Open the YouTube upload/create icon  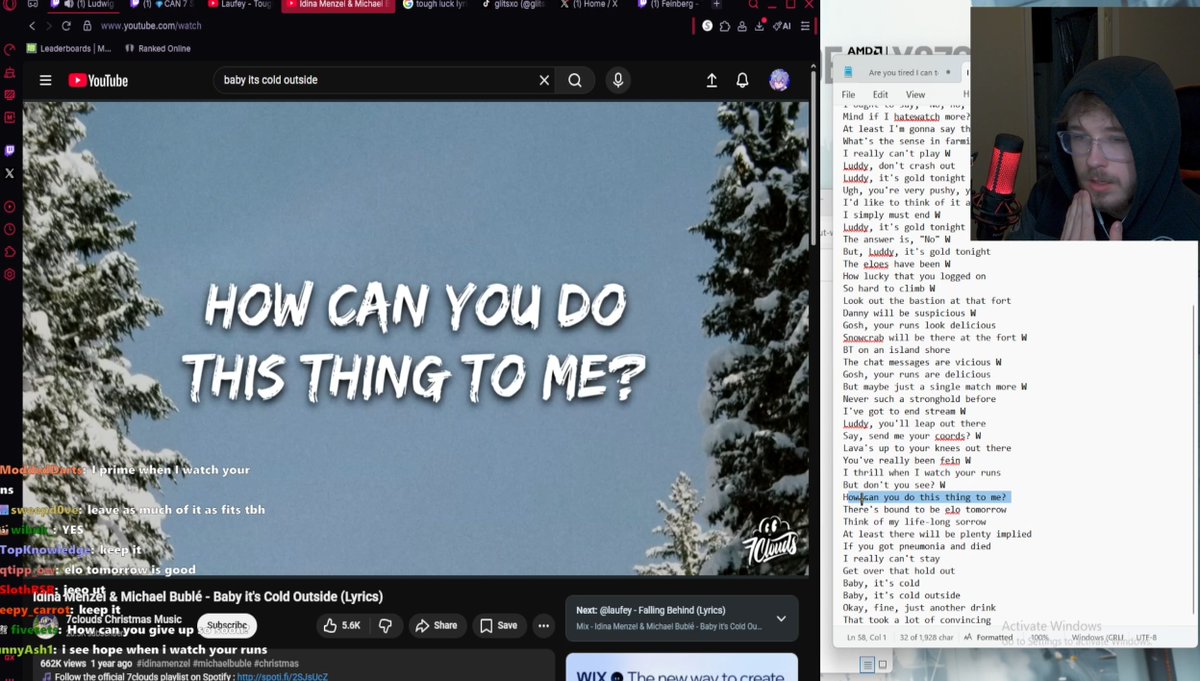[x=712, y=80]
